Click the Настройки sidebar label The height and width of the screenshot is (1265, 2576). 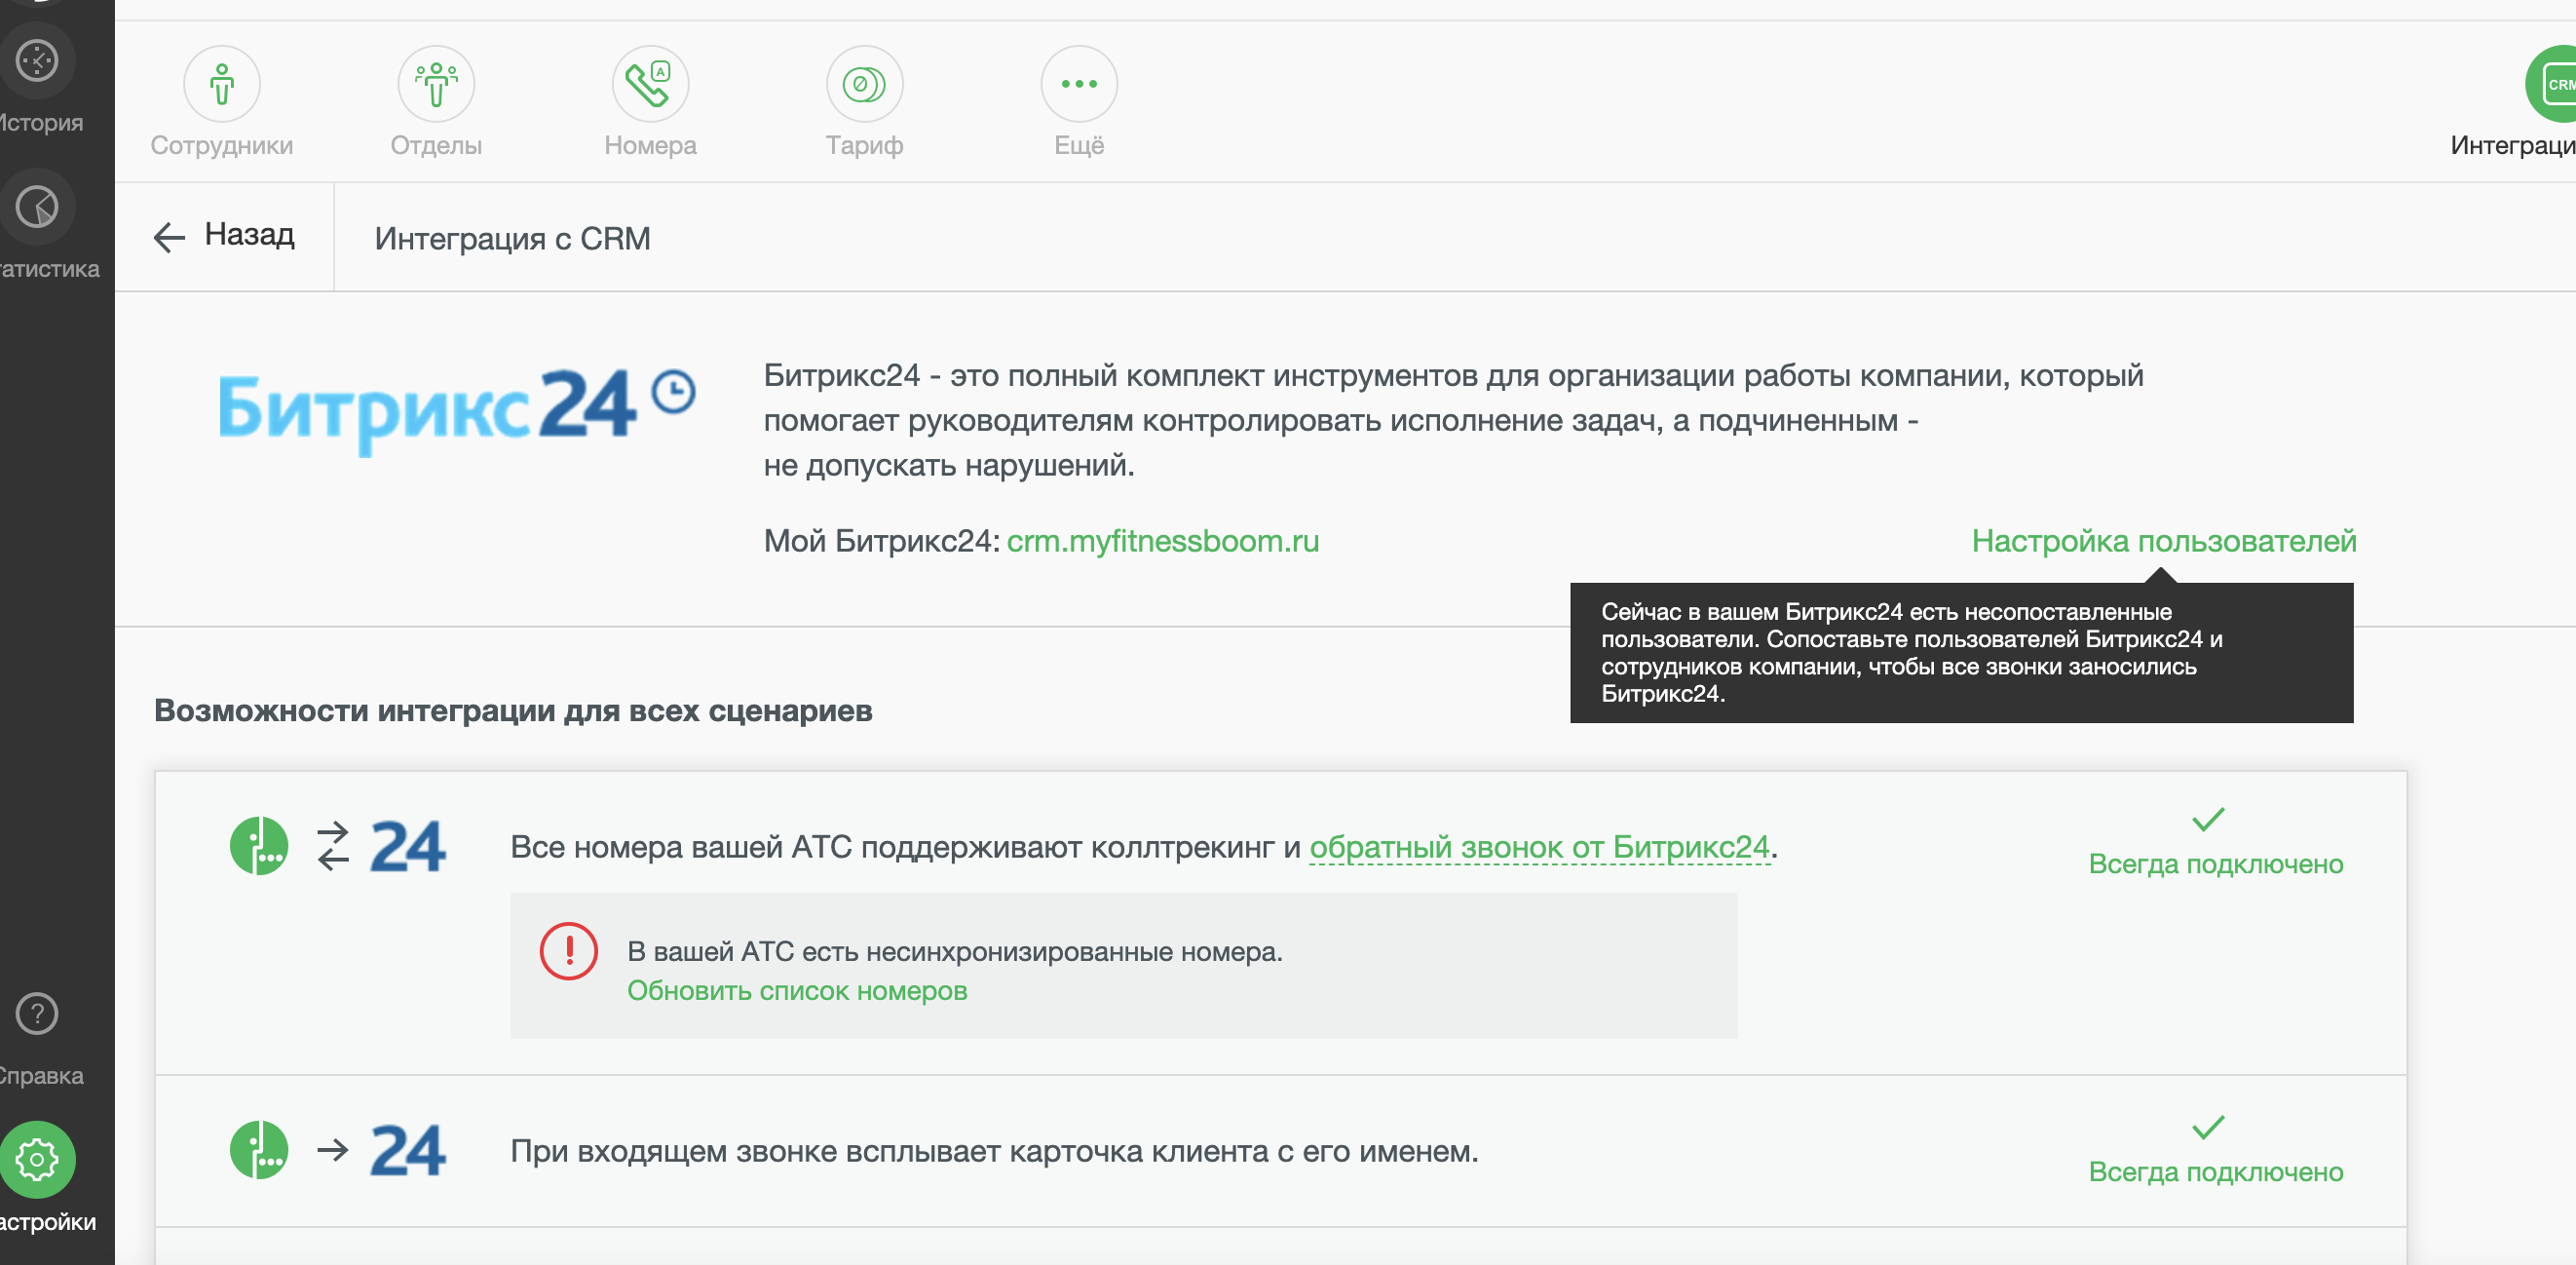click(x=47, y=1221)
